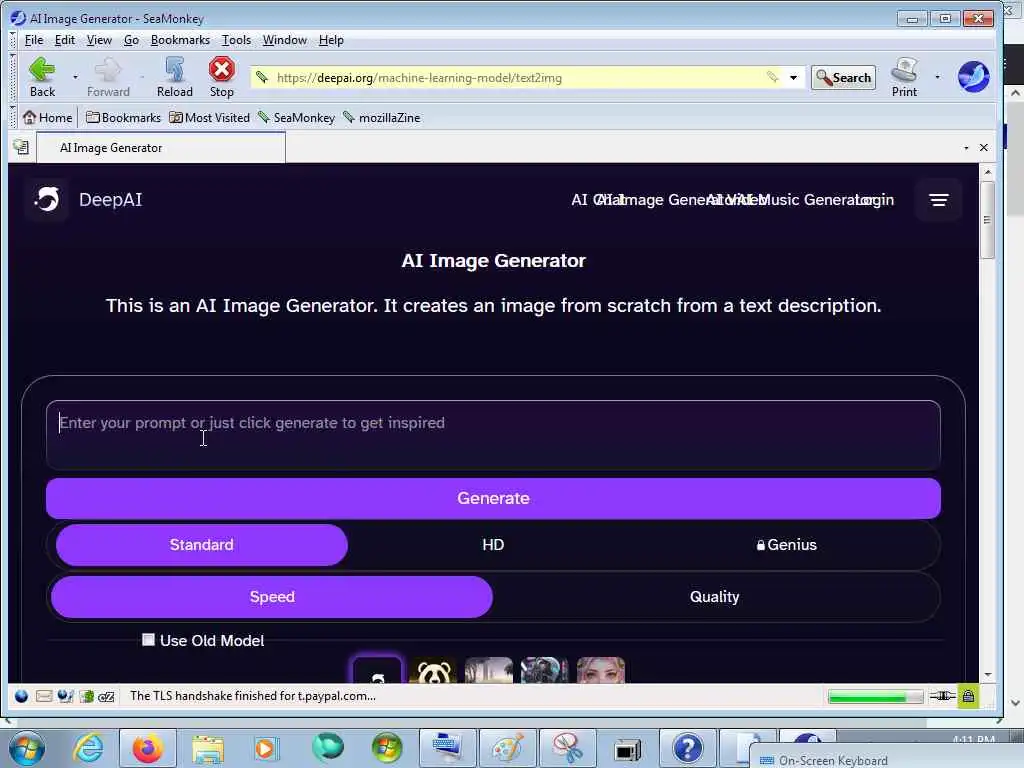Open the File menu
Screen dimensions: 1024x768
click(x=34, y=40)
